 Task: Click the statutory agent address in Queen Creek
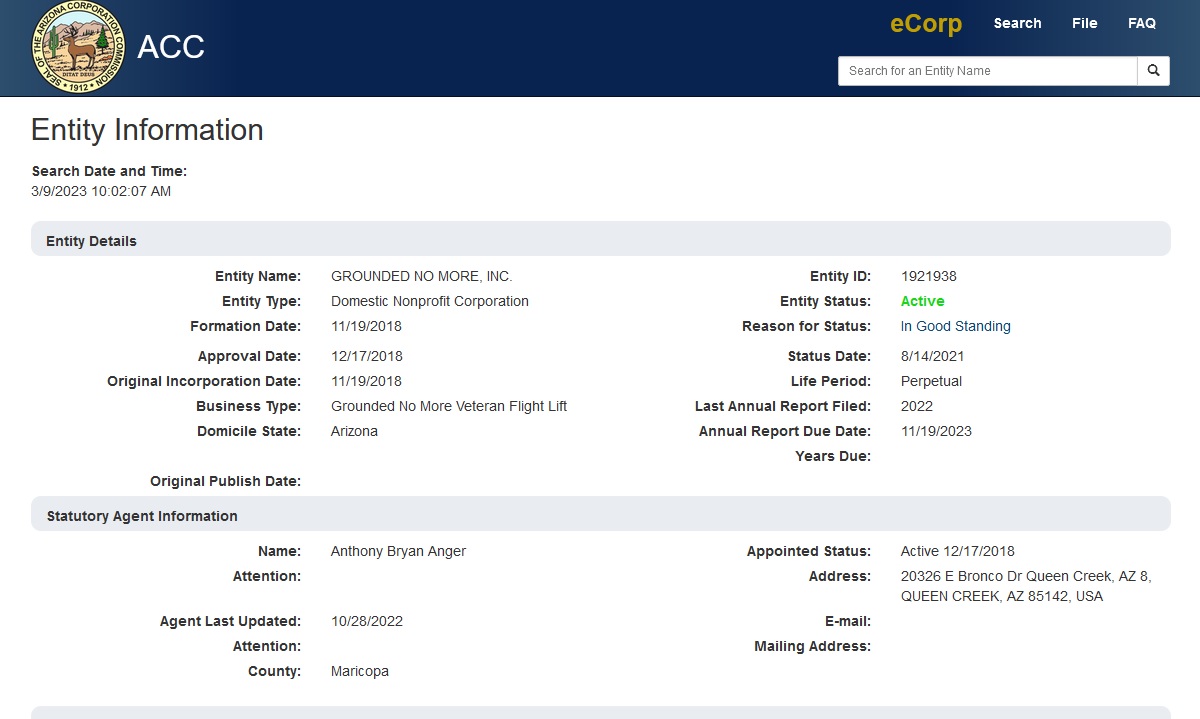pos(1025,586)
